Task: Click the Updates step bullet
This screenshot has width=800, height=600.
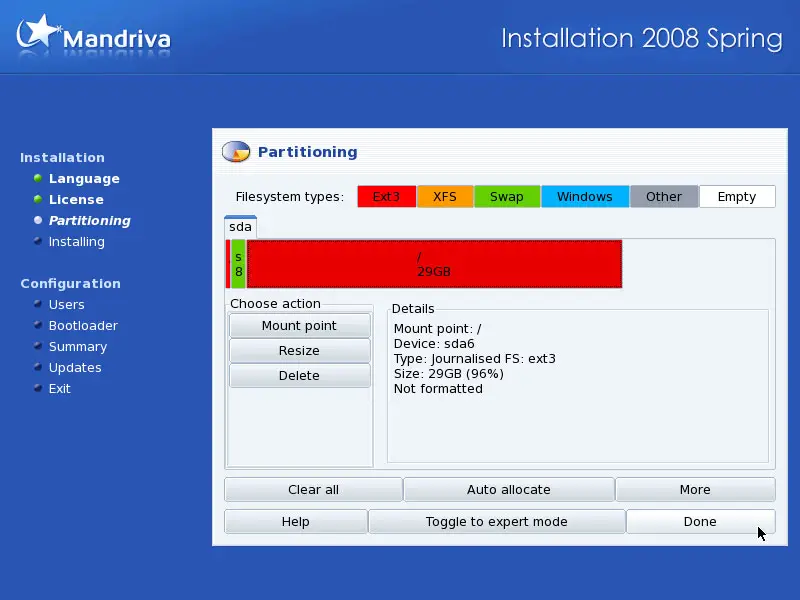Action: point(38,367)
